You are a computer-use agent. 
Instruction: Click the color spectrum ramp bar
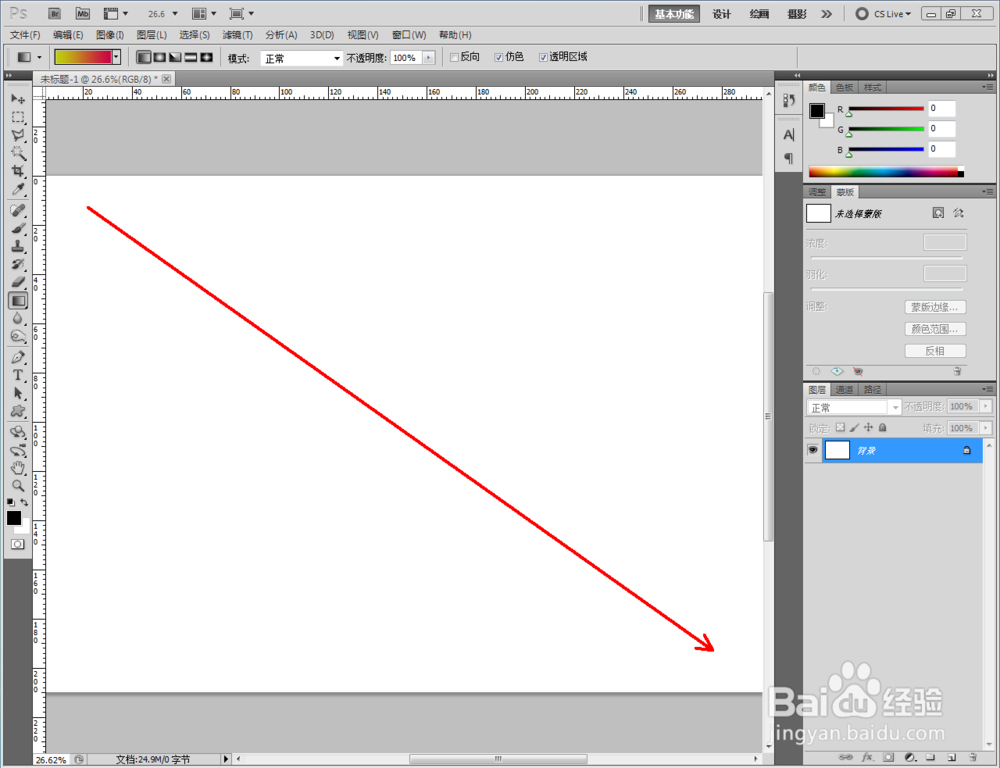point(886,172)
